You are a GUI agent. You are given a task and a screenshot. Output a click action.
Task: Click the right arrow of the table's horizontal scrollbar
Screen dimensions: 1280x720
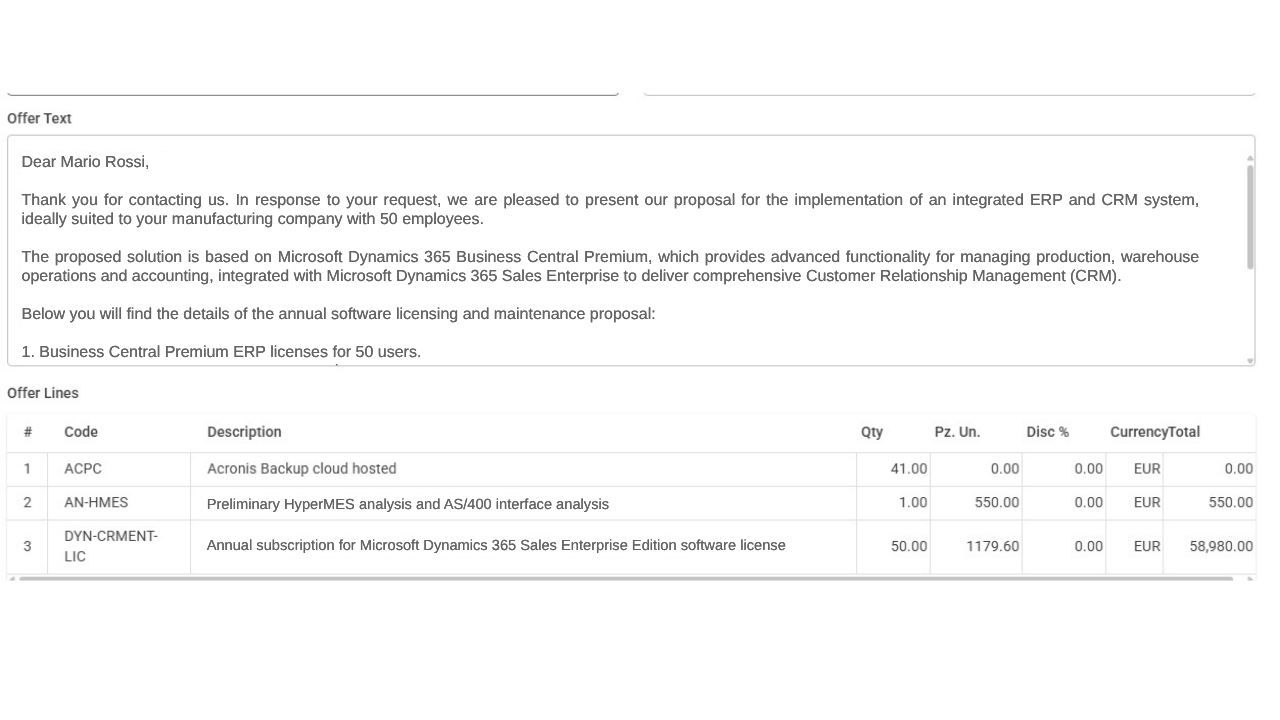1251,579
